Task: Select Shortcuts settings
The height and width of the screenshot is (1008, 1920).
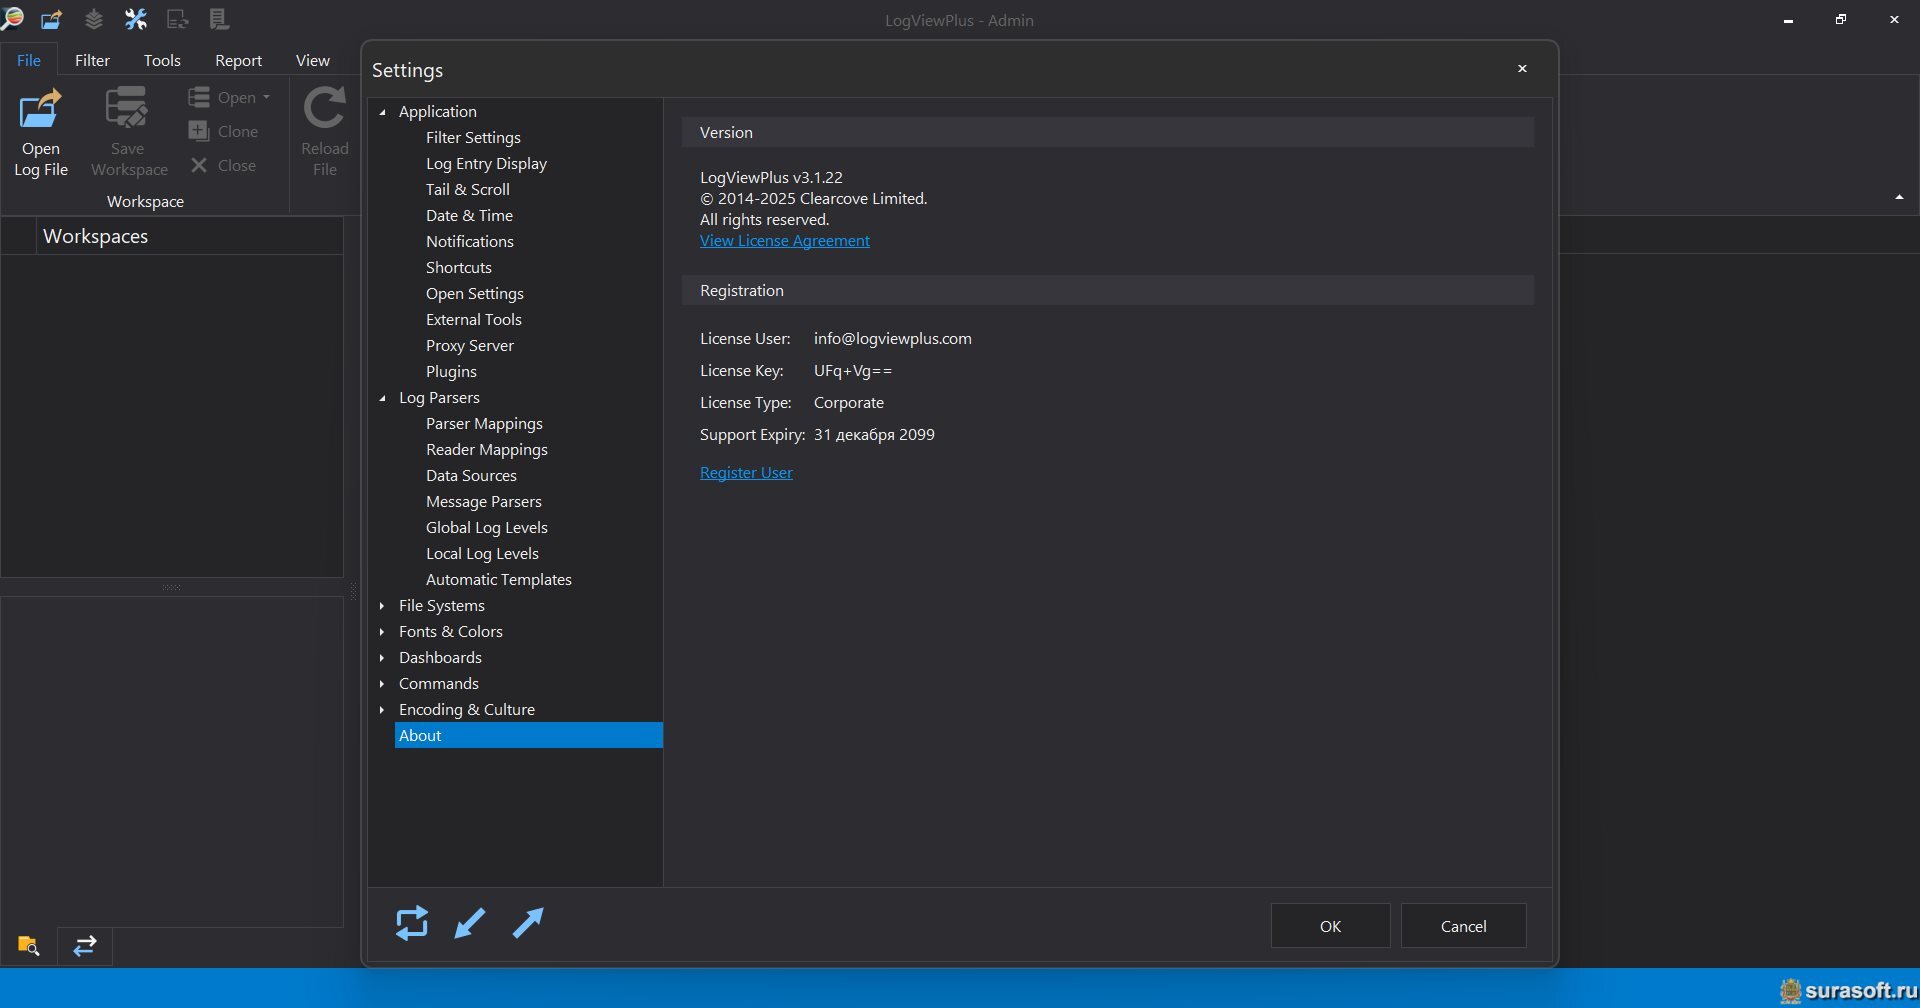Action: [x=458, y=268]
